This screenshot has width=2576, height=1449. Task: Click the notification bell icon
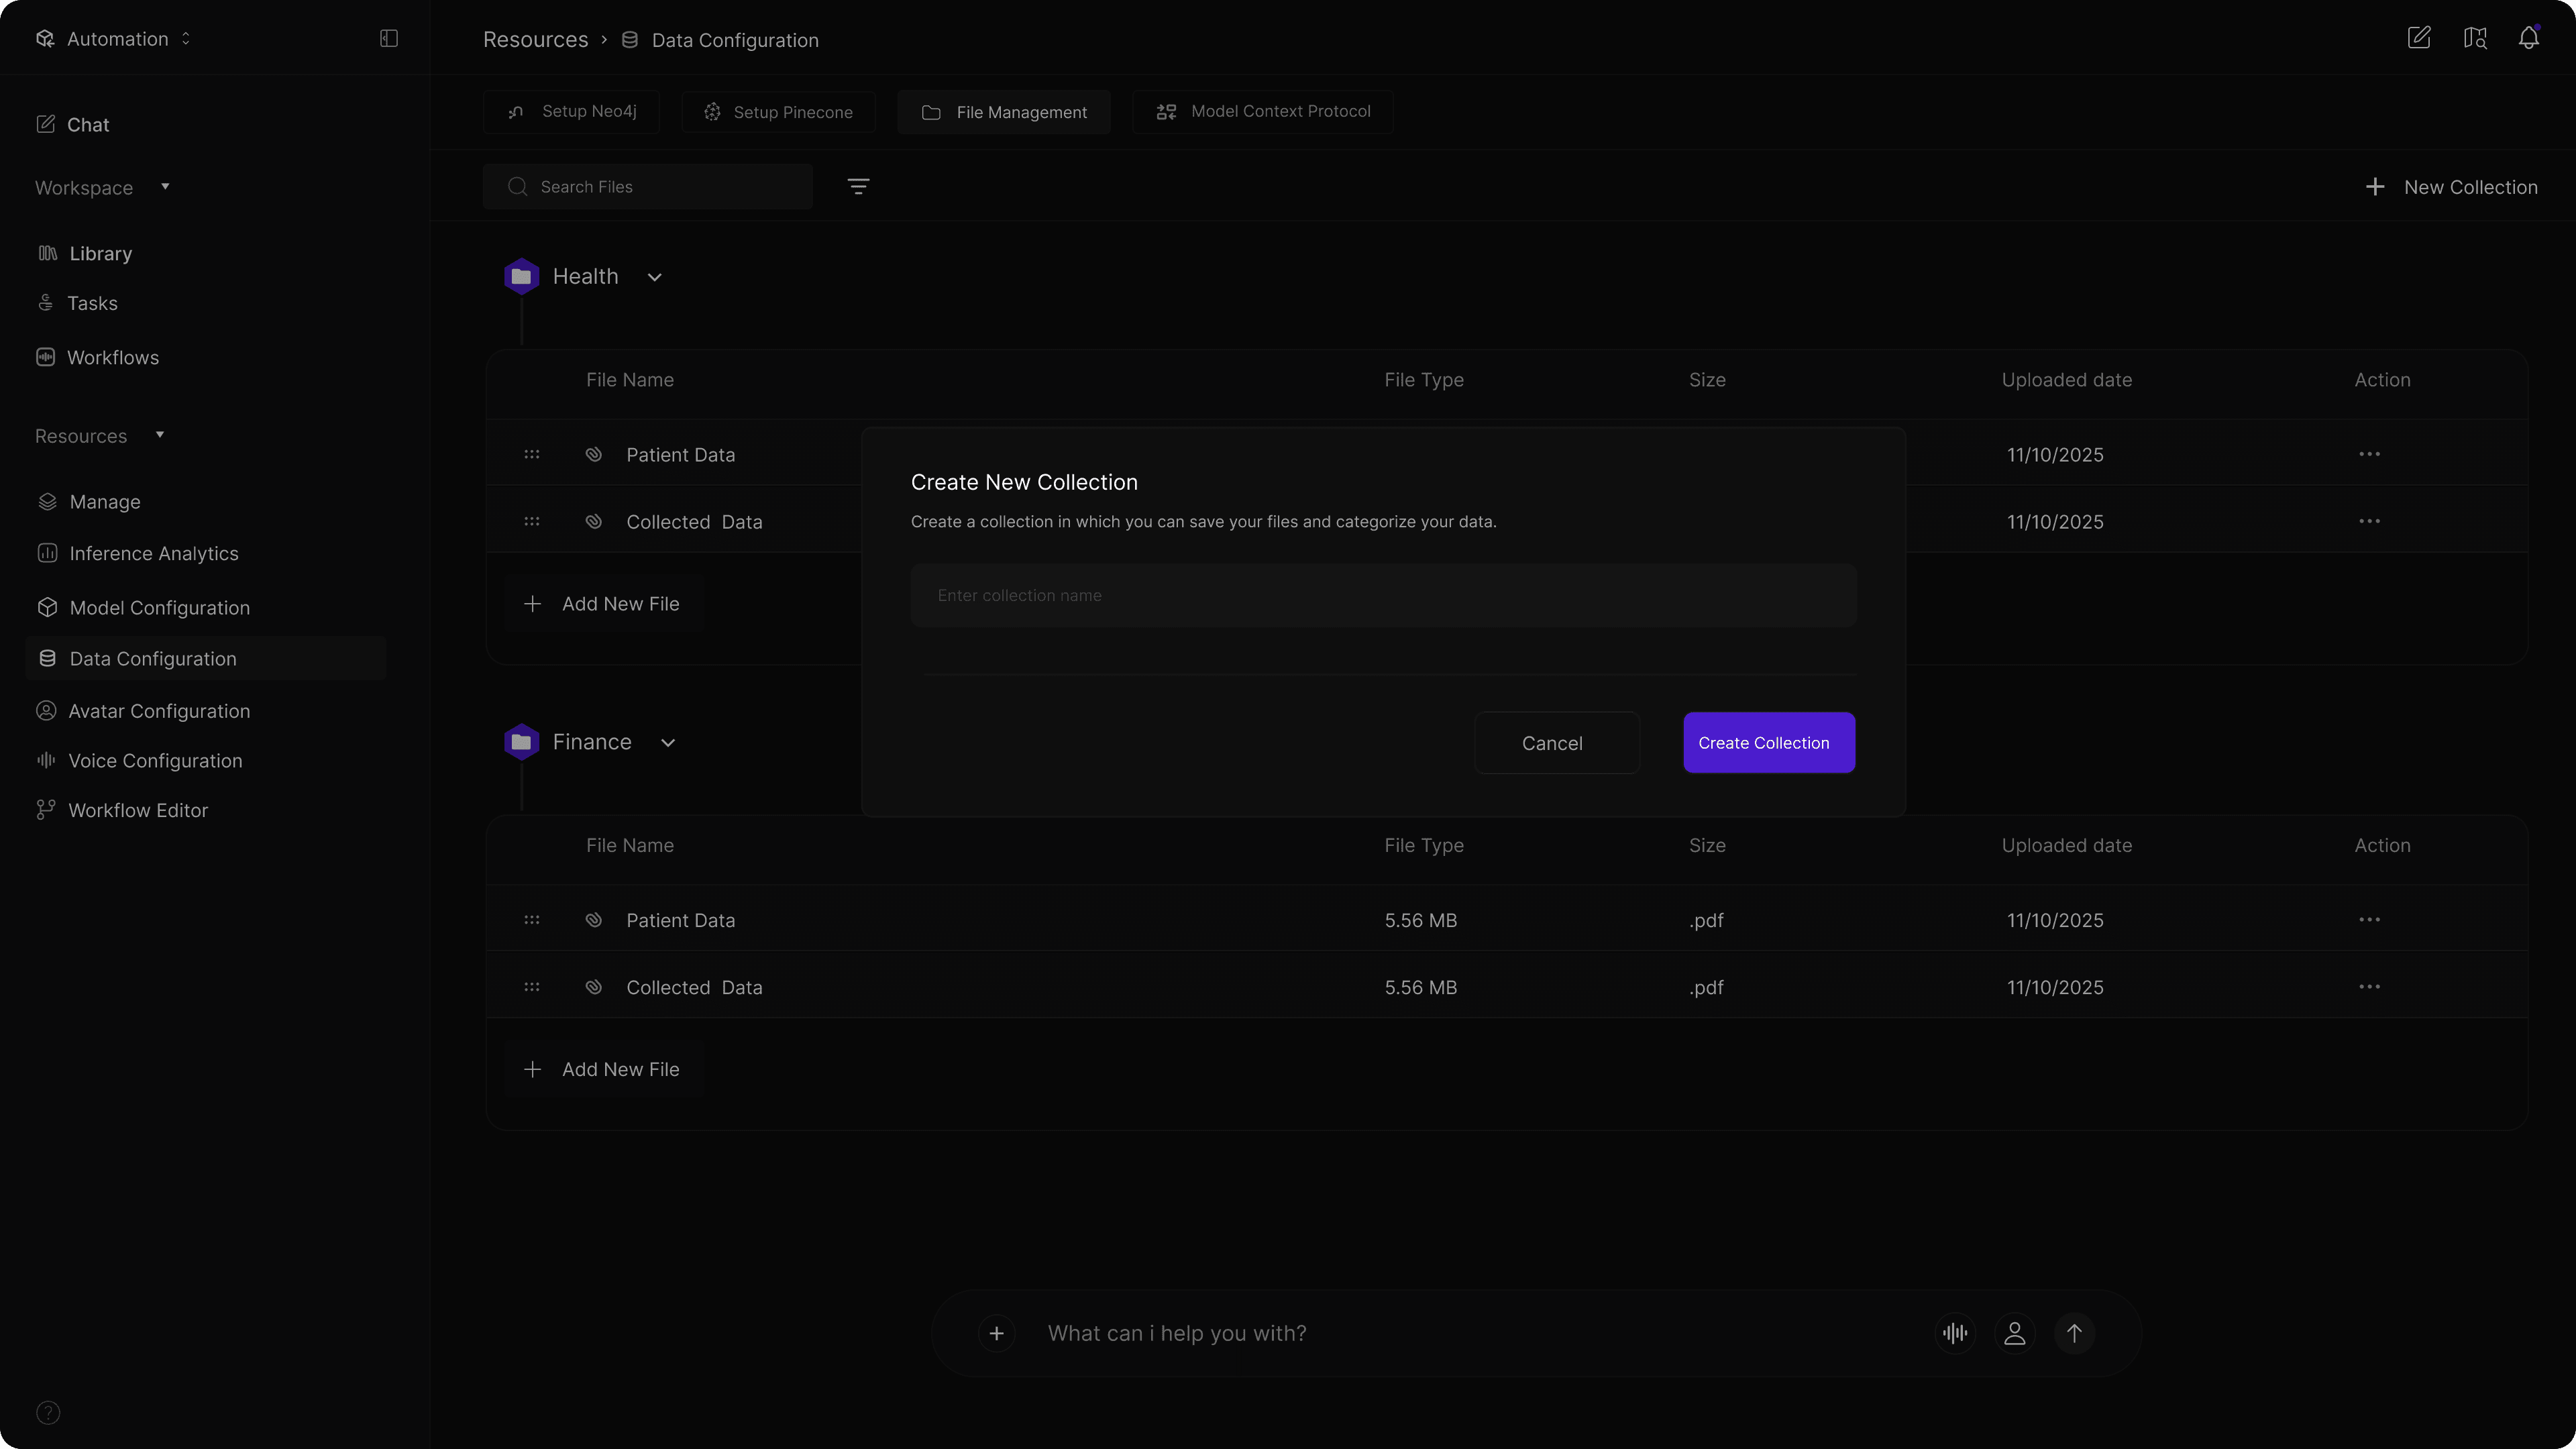pyautogui.click(x=2528, y=38)
